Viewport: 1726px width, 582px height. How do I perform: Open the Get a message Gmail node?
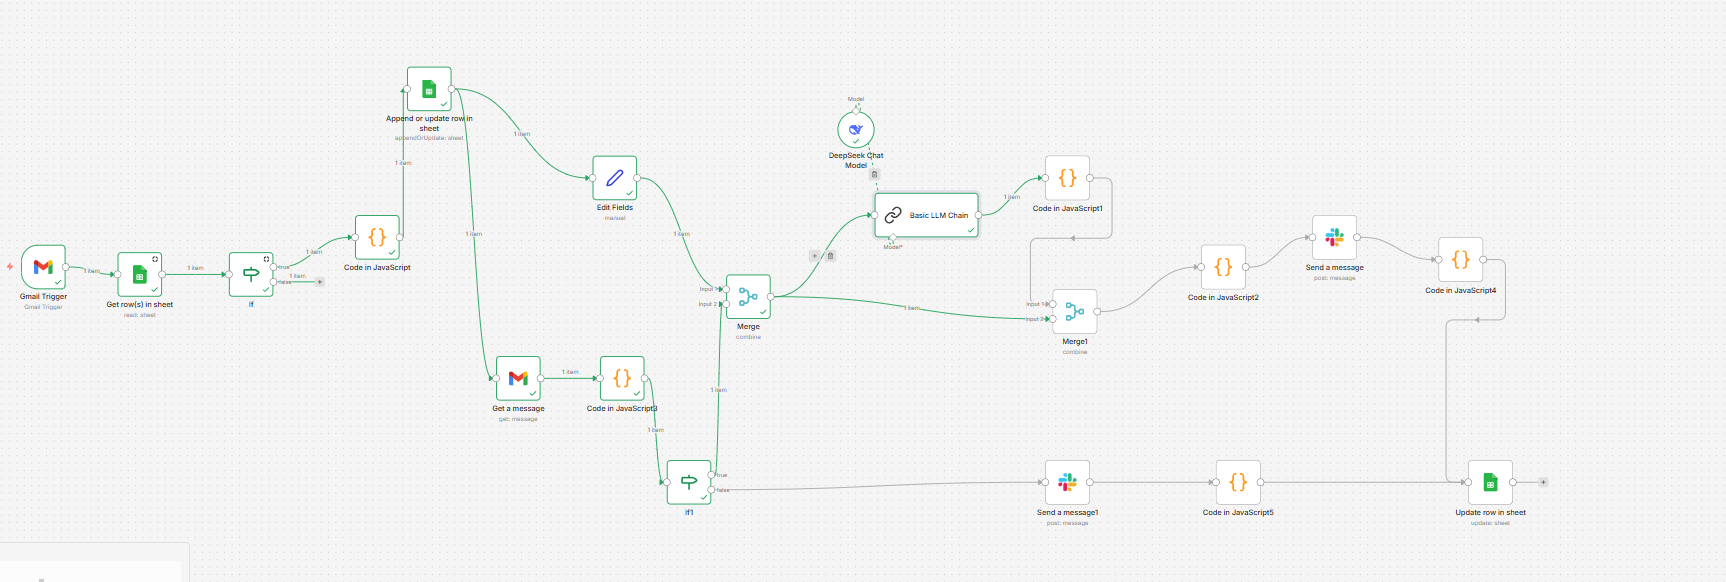point(518,378)
